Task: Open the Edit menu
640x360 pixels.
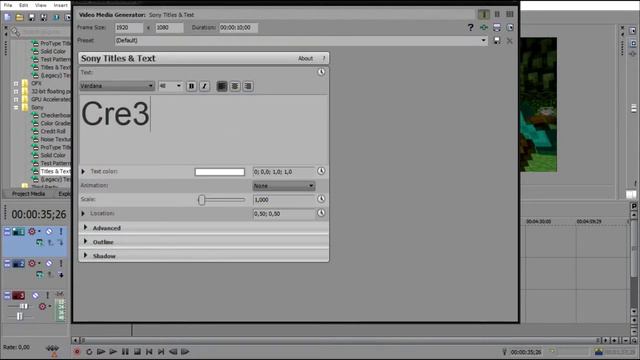Action: [x=24, y=5]
